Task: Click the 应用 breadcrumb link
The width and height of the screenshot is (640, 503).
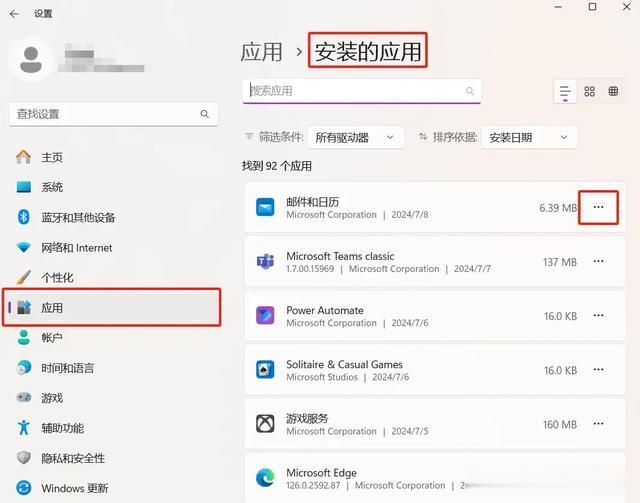Action: tap(261, 52)
